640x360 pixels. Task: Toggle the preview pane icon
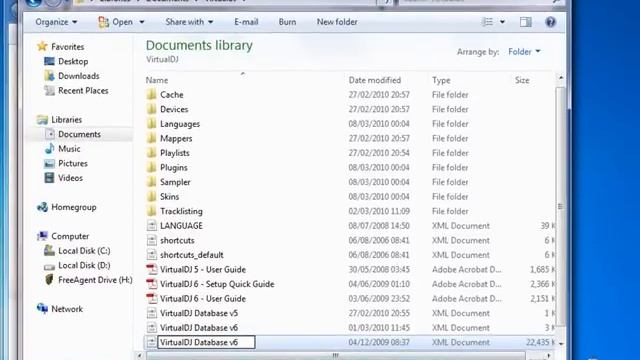(x=525, y=22)
